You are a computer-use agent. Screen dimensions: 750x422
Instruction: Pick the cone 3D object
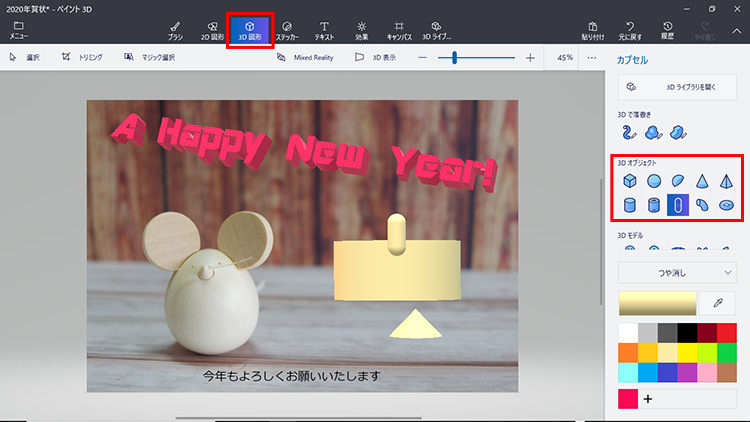pyautogui.click(x=702, y=181)
